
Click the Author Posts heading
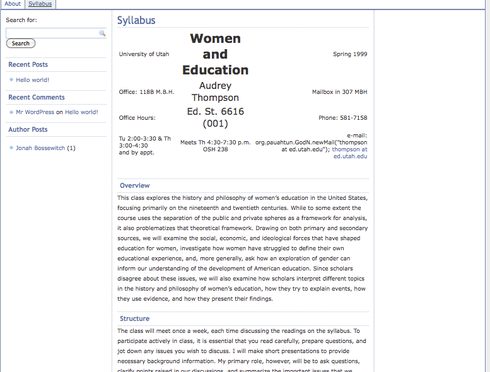click(28, 129)
